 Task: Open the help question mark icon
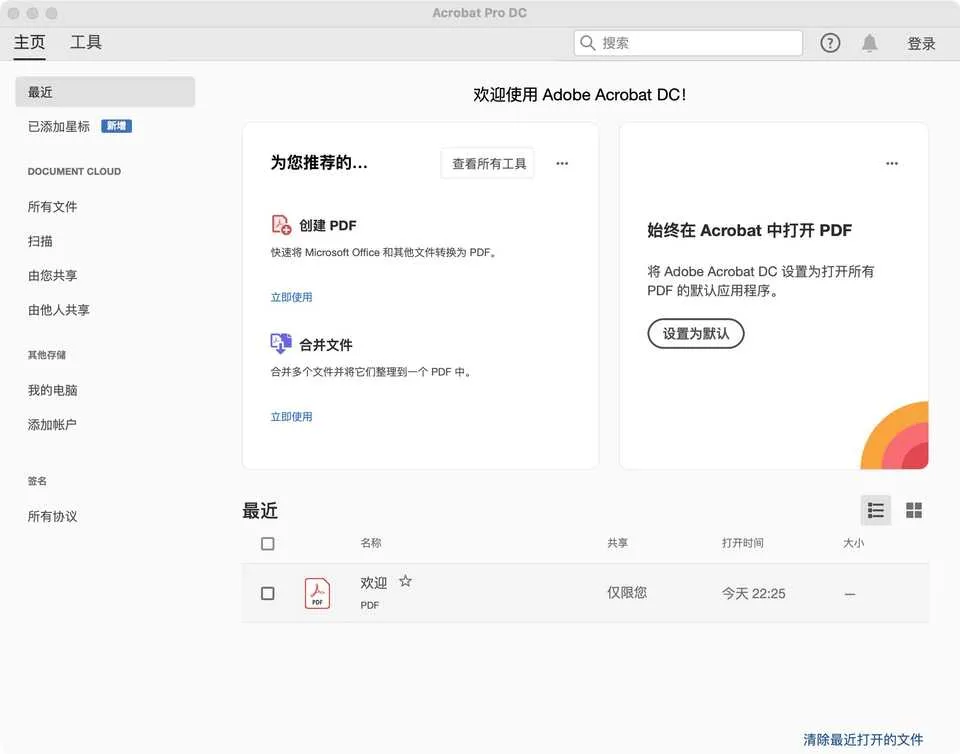(x=830, y=43)
